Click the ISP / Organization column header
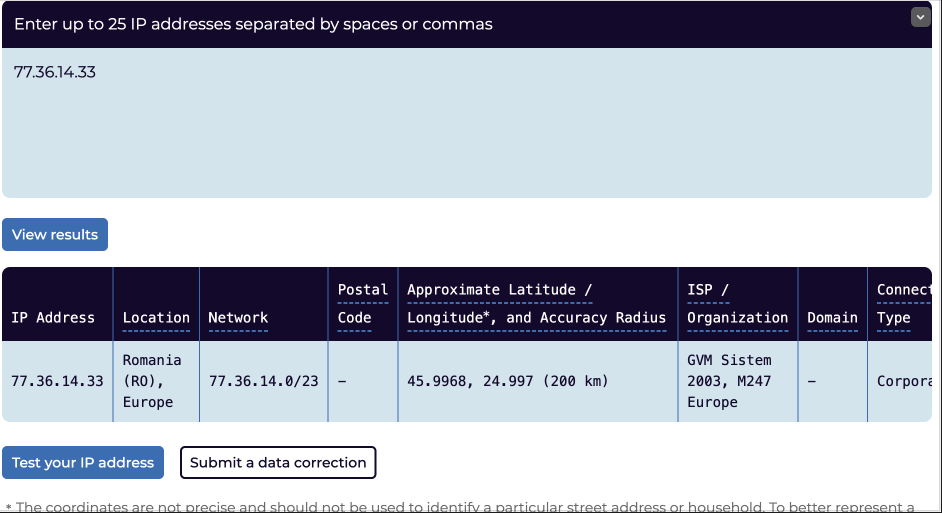The width and height of the screenshot is (942, 513). click(737, 304)
